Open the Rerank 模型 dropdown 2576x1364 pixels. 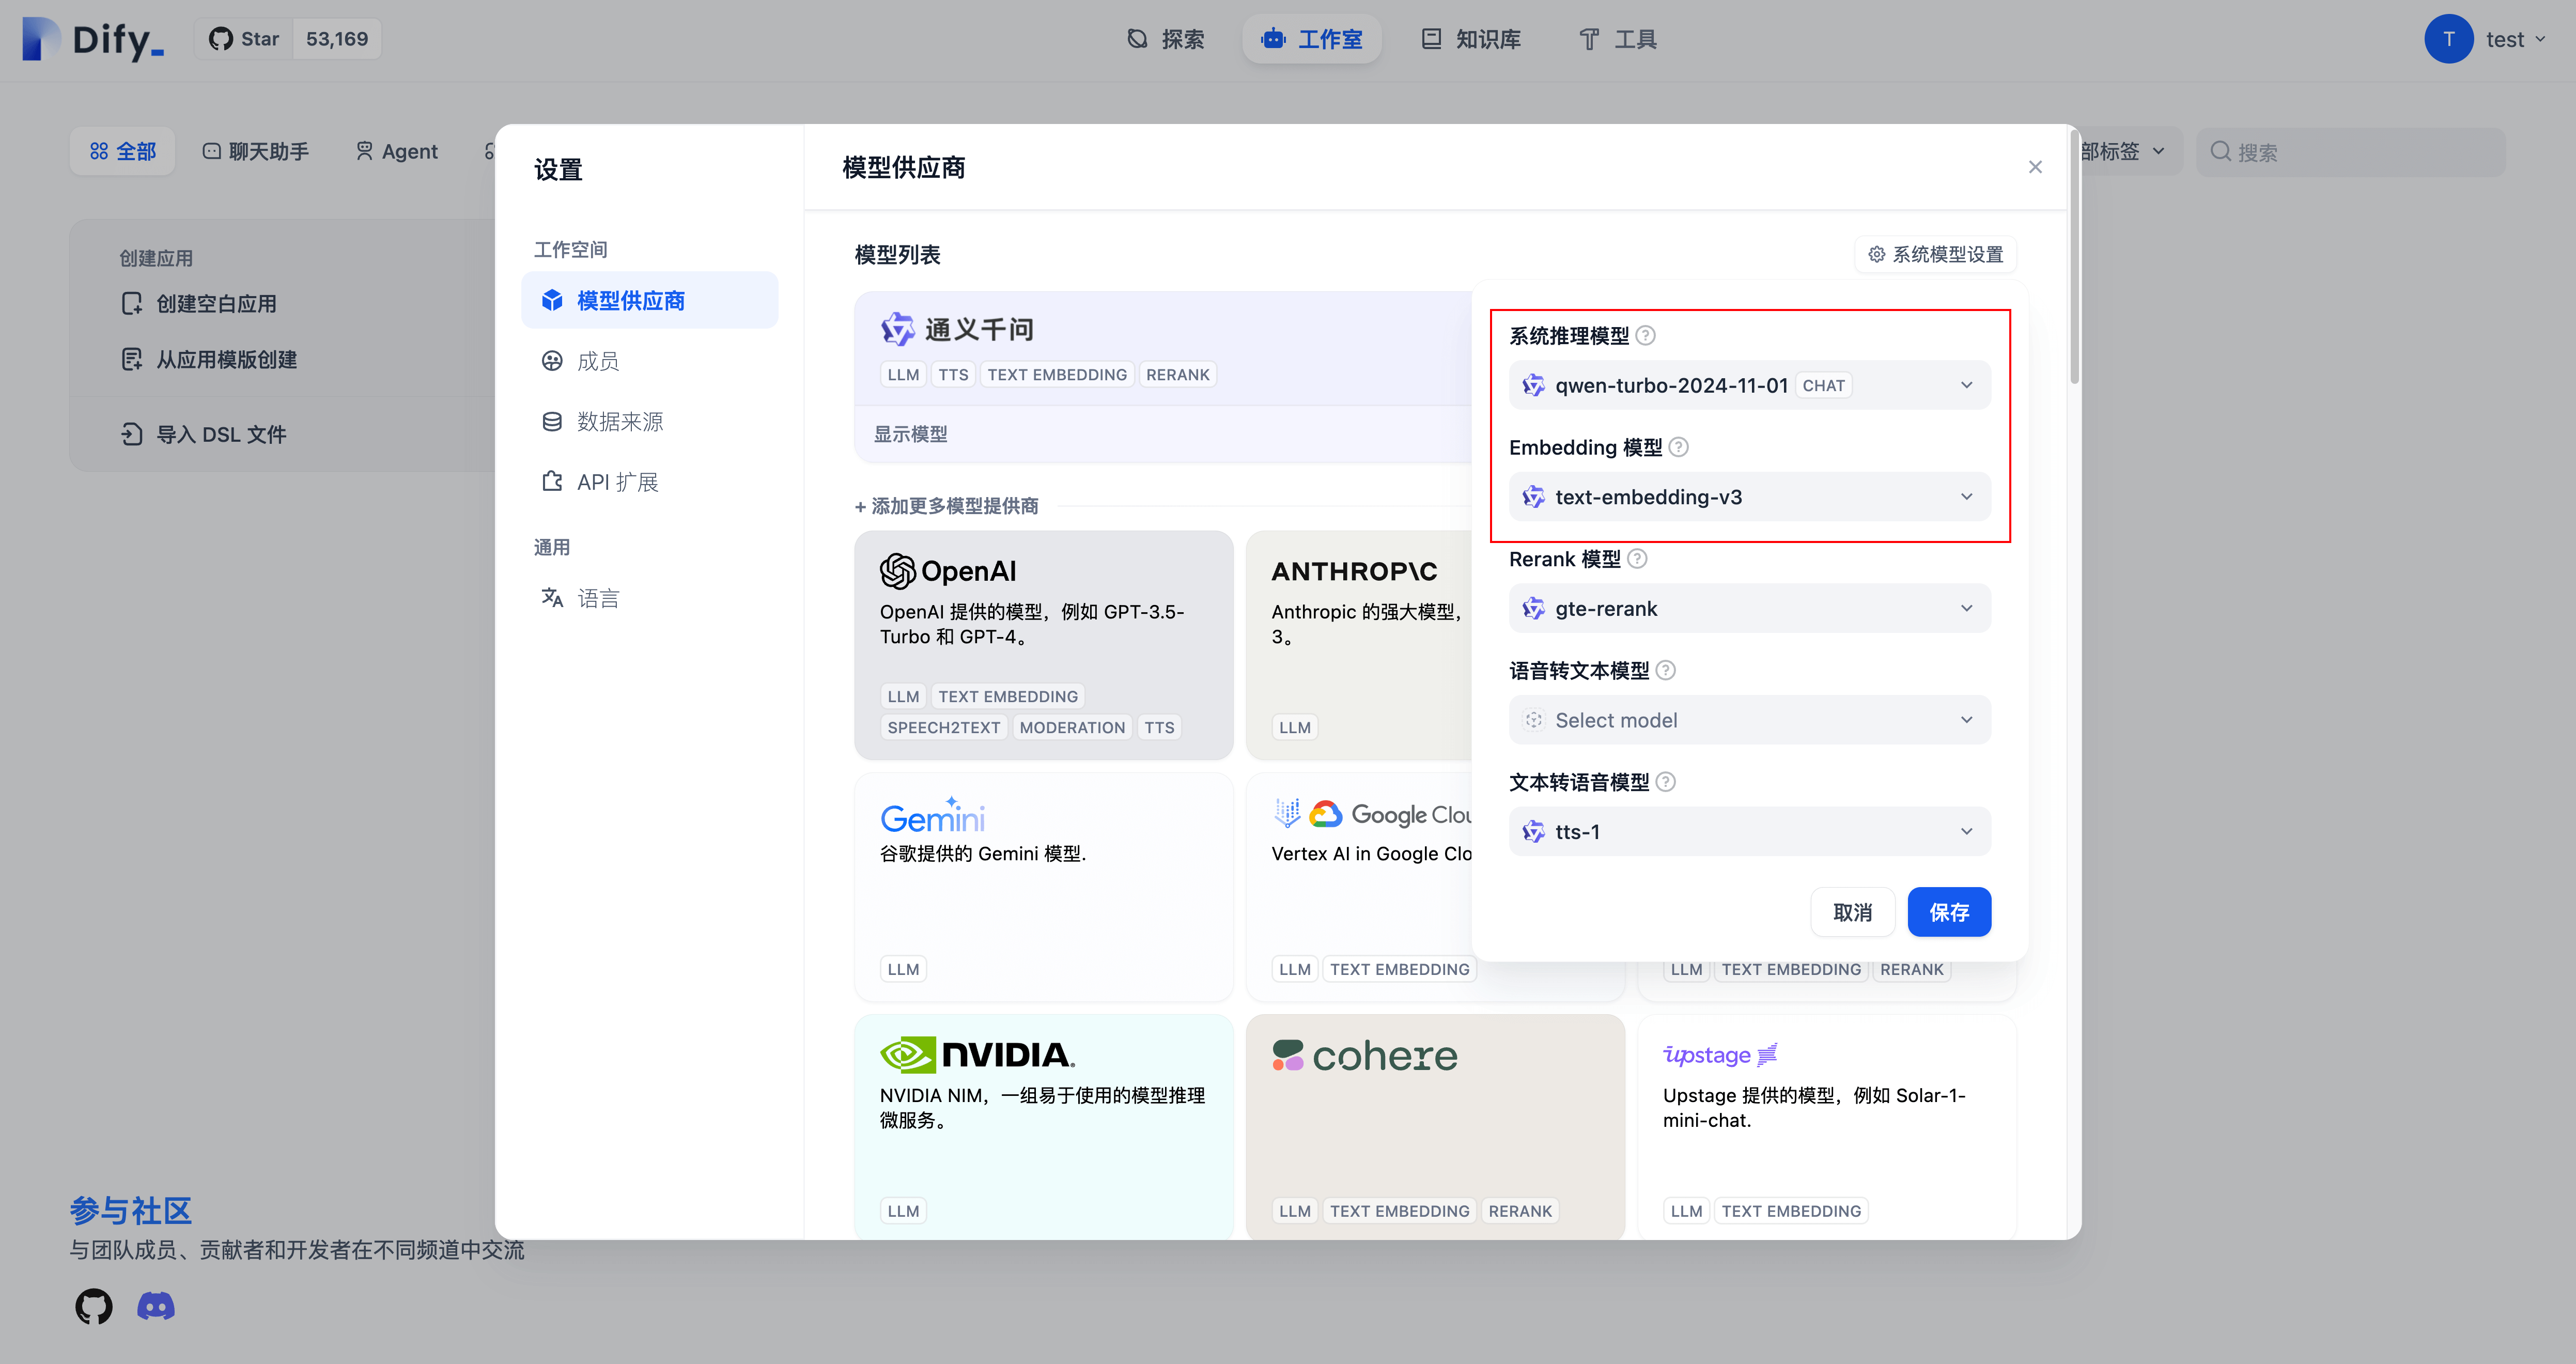click(1749, 608)
